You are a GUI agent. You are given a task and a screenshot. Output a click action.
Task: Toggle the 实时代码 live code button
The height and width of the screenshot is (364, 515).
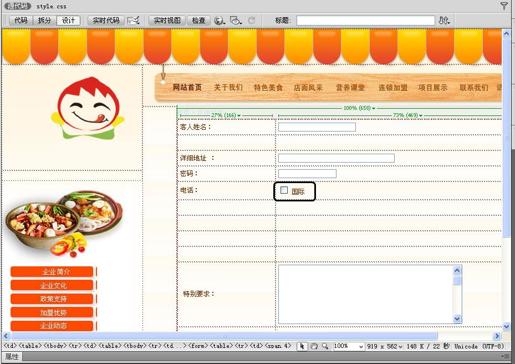tap(106, 21)
